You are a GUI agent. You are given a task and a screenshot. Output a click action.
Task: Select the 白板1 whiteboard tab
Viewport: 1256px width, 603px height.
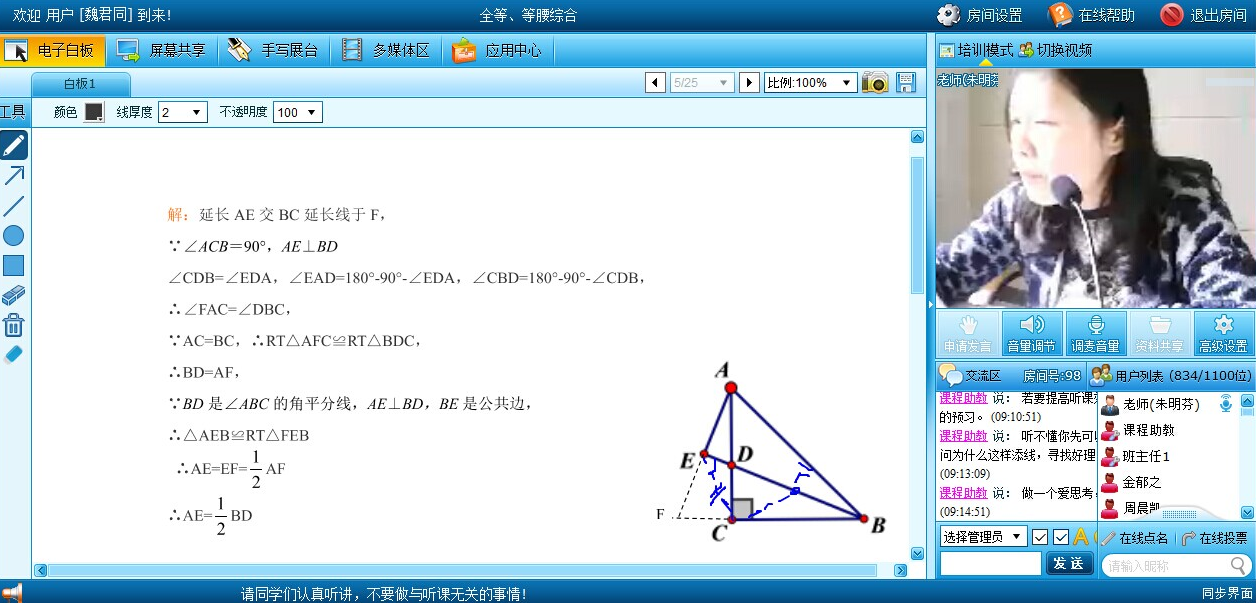[x=80, y=83]
